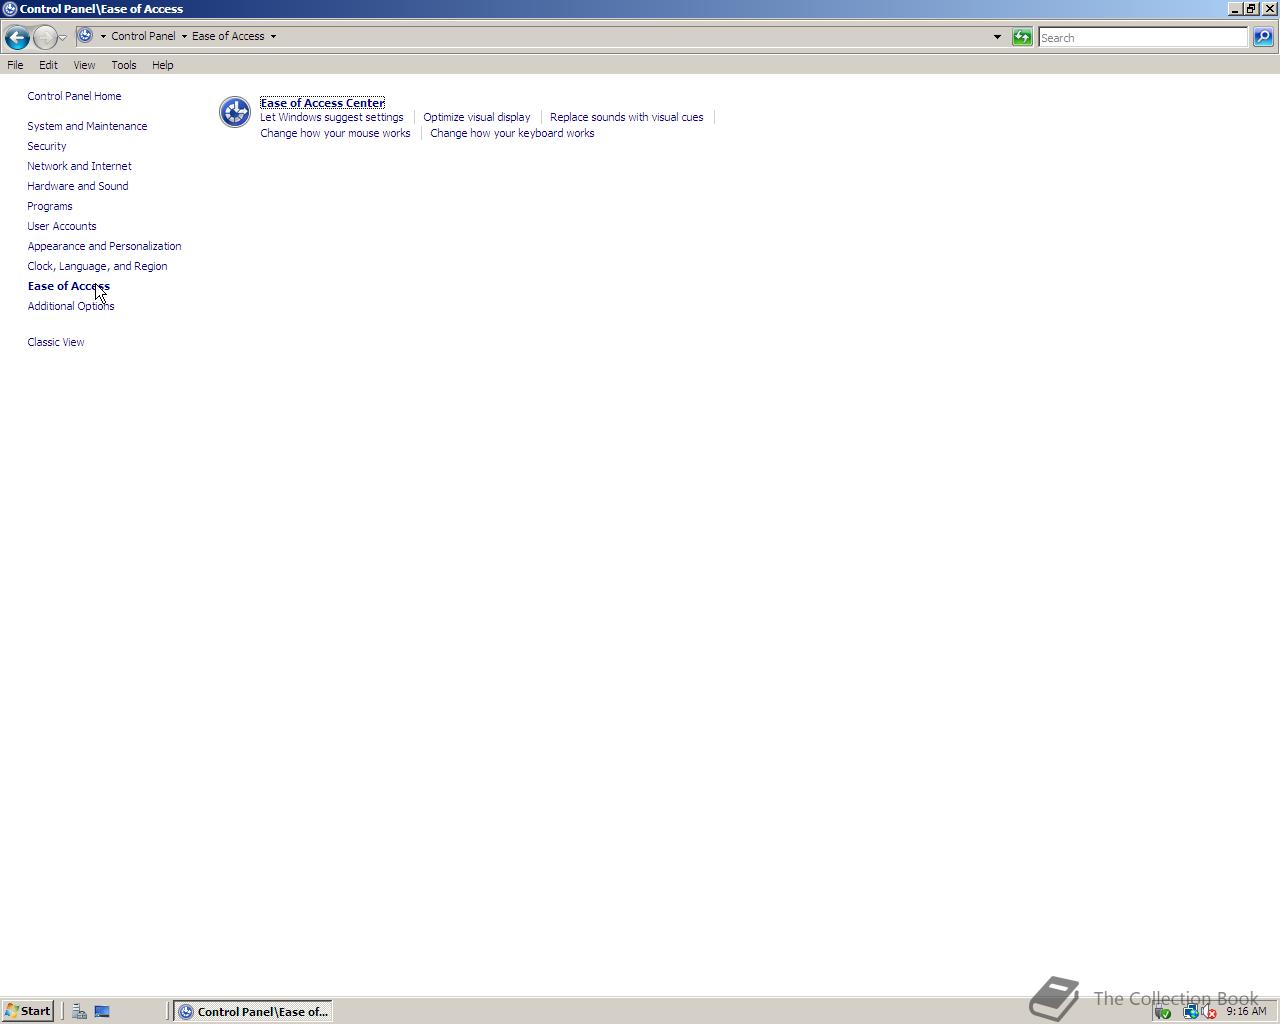This screenshot has width=1280, height=1024.
Task: Open the Ease of Access Center heading link
Action: click(322, 103)
